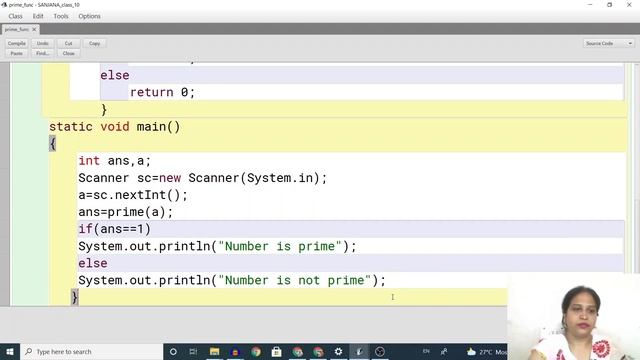The height and width of the screenshot is (360, 640).
Task: Open the Class menu
Action: 16,16
